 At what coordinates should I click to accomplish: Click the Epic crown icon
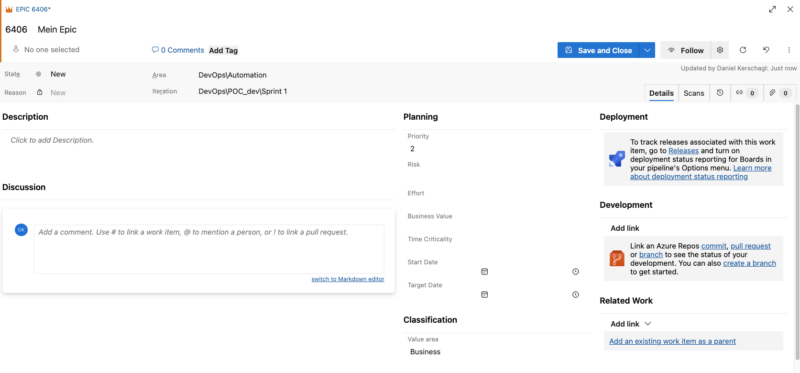point(9,9)
